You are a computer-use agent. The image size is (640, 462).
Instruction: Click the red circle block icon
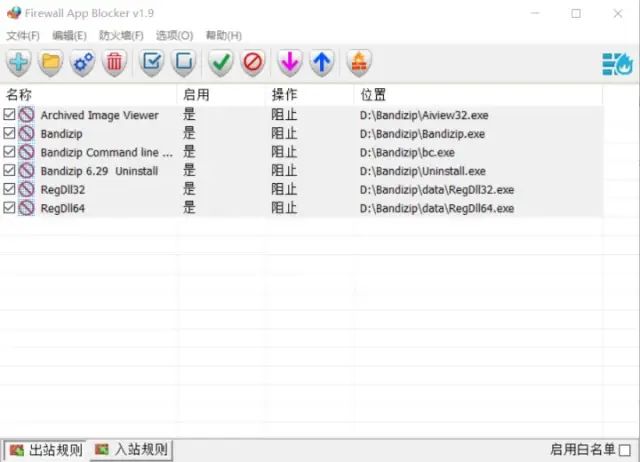coord(253,63)
